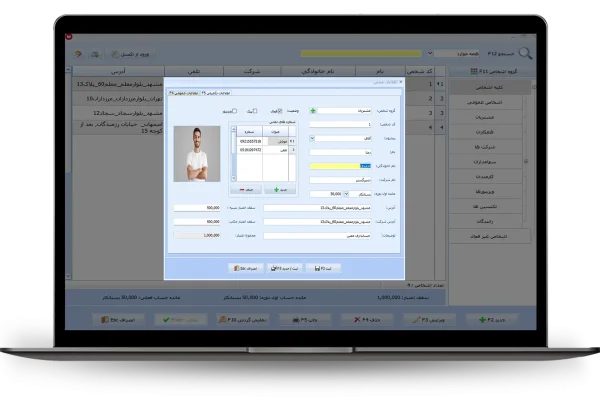The image size is (600, 400).
Task: Click the floppy disk icon on ثبت F2
Action: point(317,268)
